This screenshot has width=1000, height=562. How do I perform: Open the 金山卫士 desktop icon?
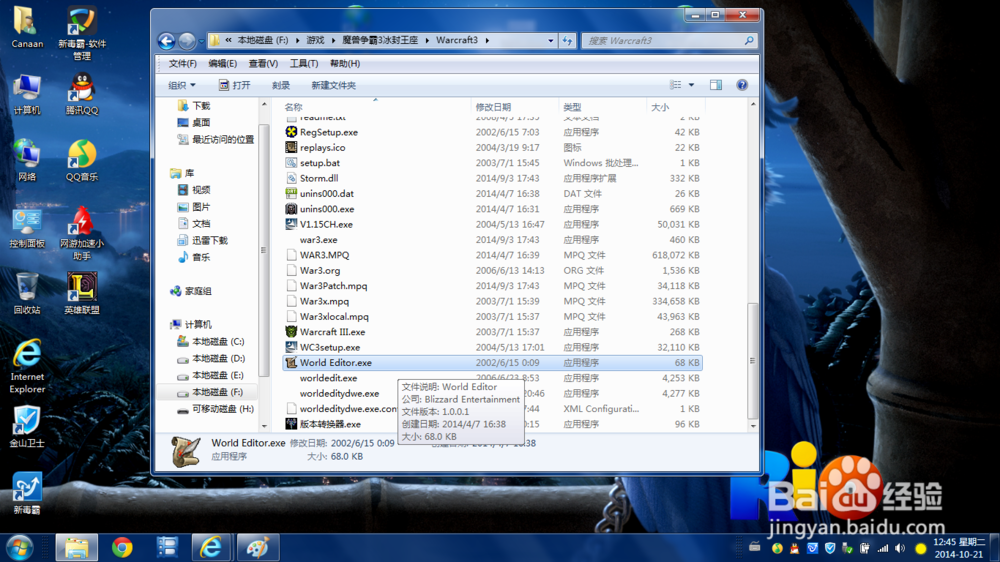click(x=27, y=426)
